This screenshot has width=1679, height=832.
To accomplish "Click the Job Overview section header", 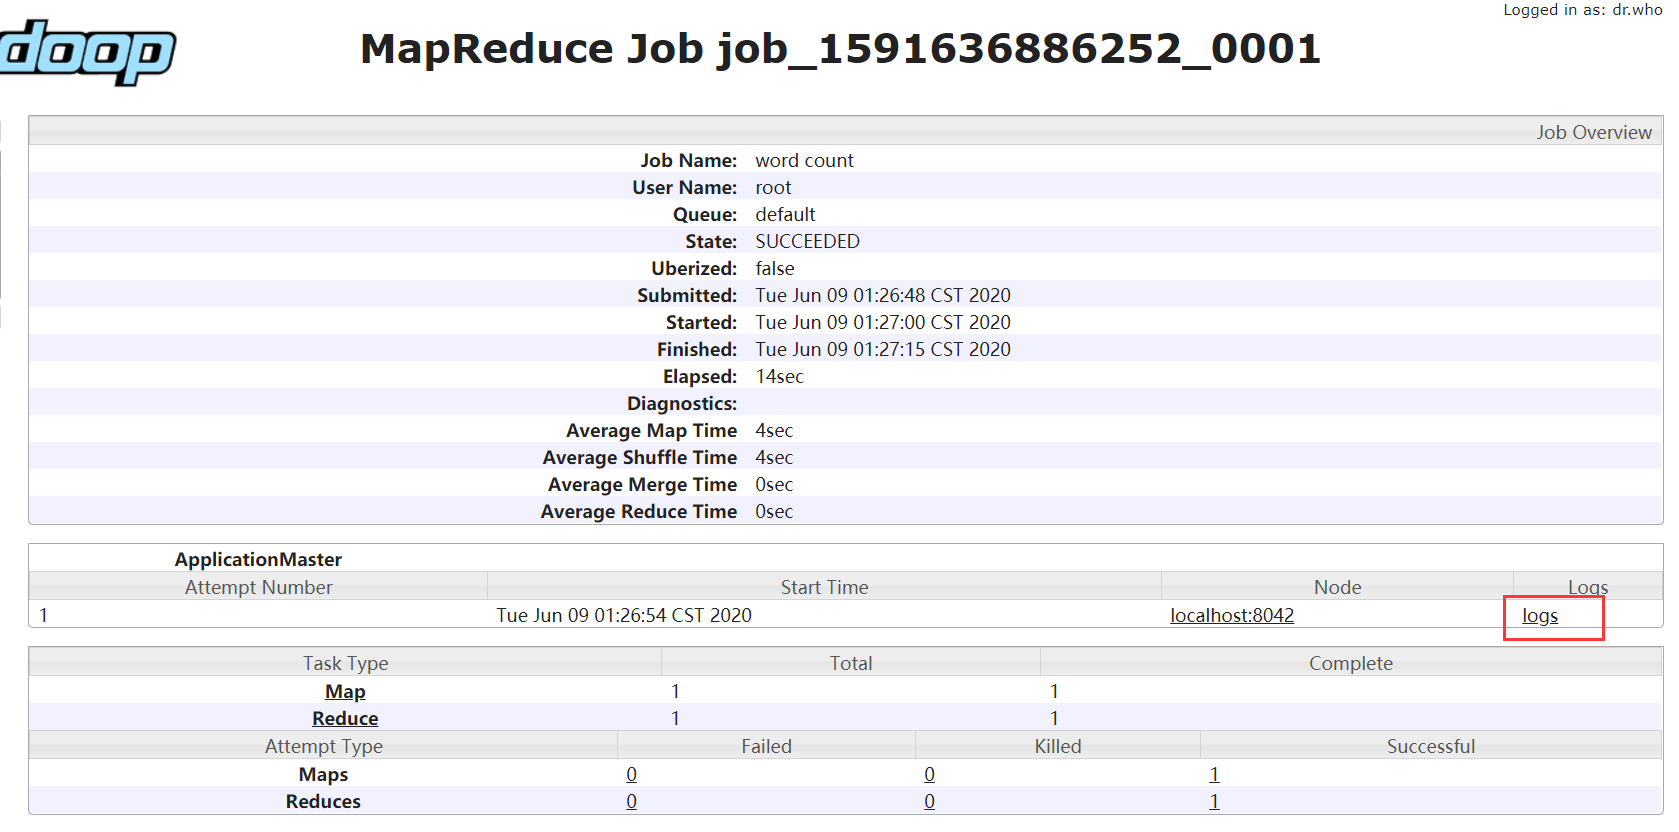I will click(x=1593, y=133).
